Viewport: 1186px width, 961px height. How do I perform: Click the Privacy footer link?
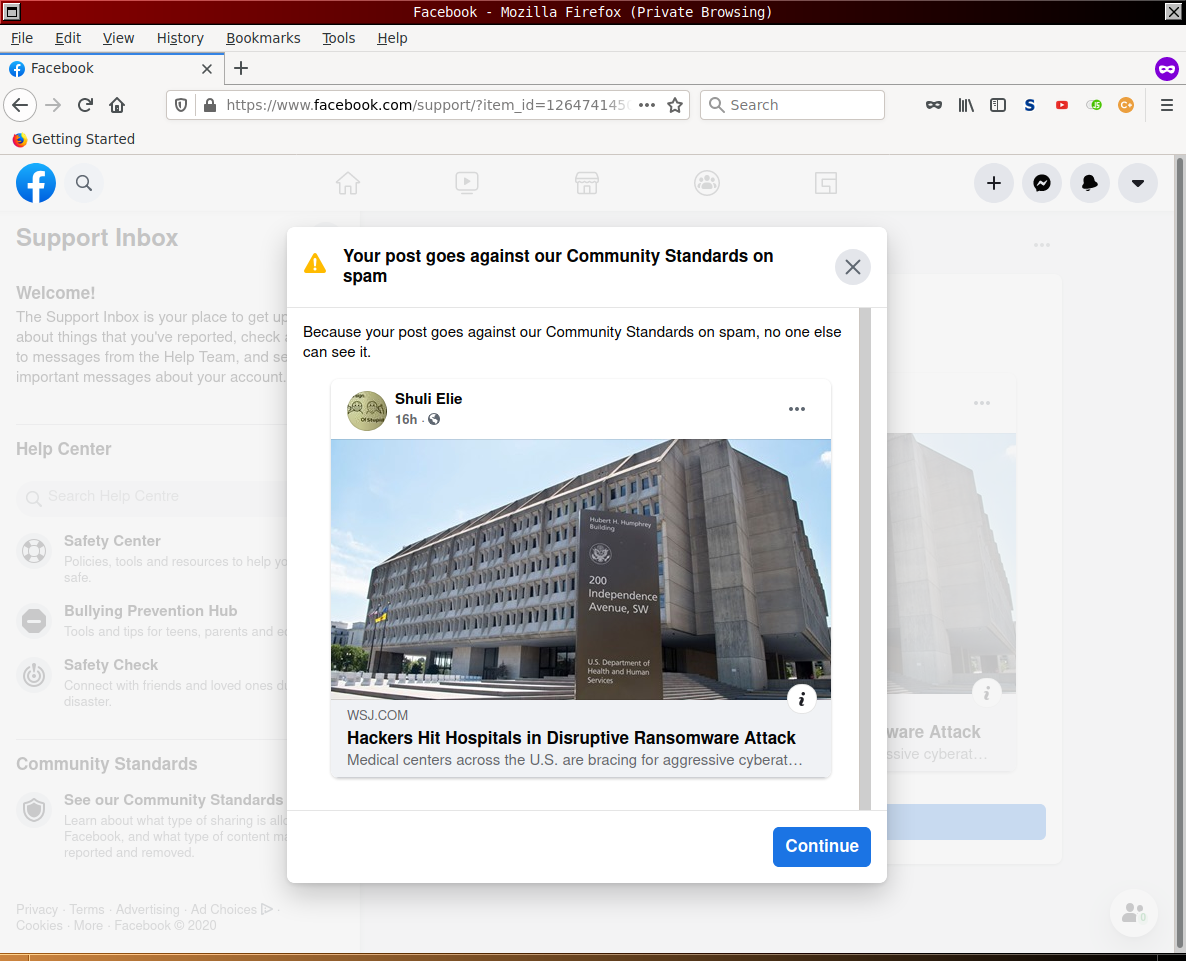coord(36,910)
